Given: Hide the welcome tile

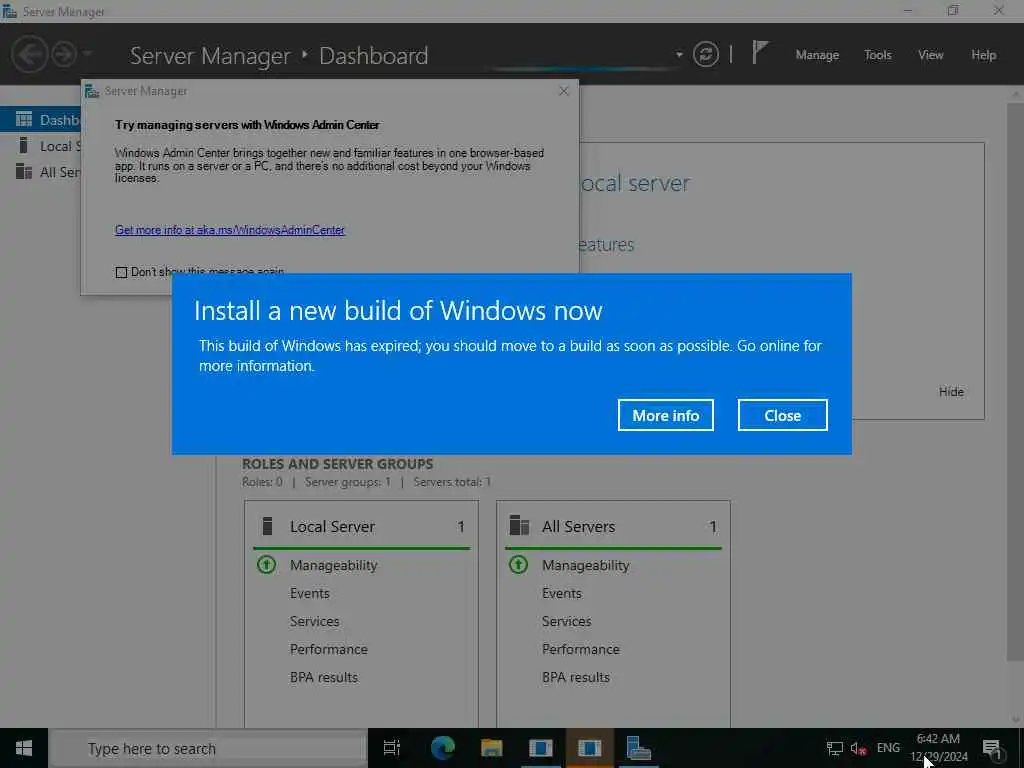Looking at the screenshot, I should [951, 391].
